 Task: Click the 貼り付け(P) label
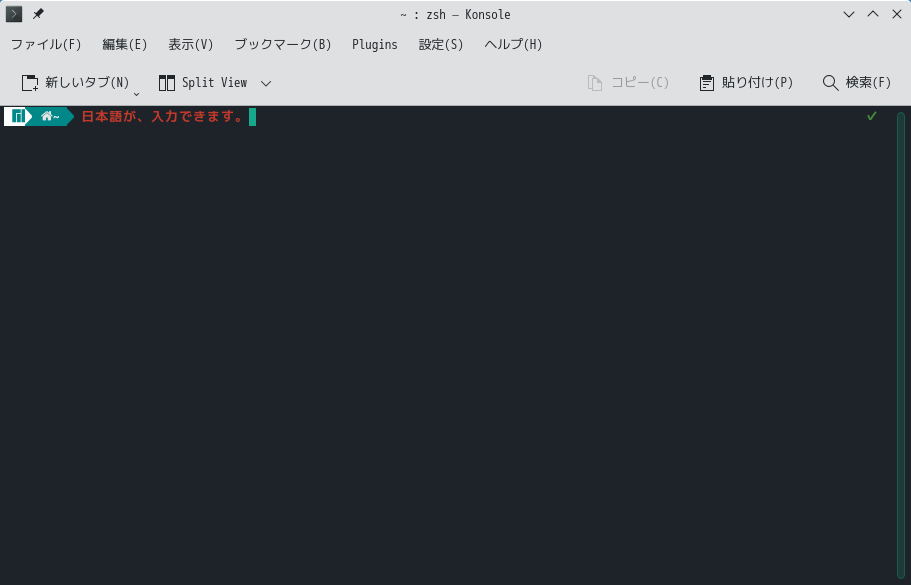tap(757, 82)
